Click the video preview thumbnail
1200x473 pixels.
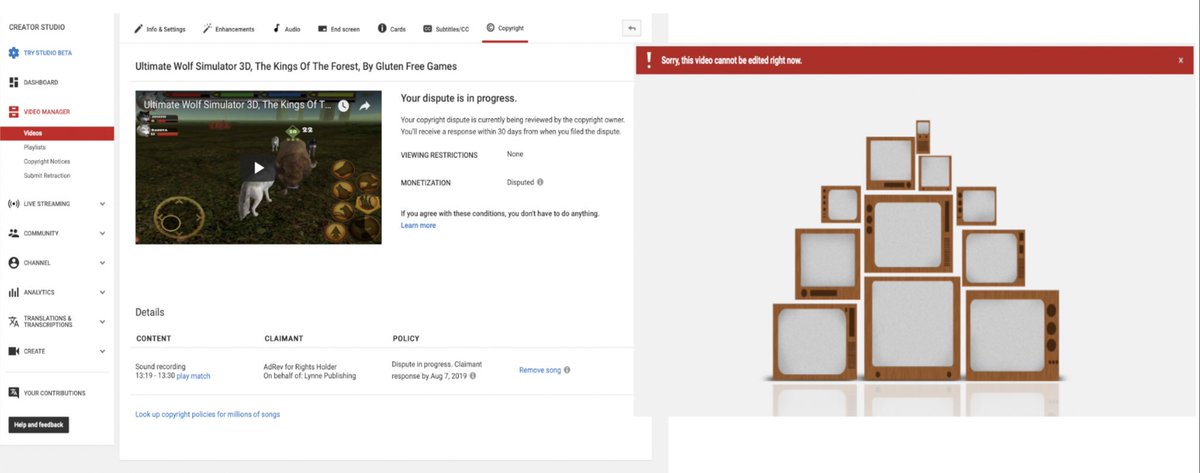pyautogui.click(x=258, y=167)
